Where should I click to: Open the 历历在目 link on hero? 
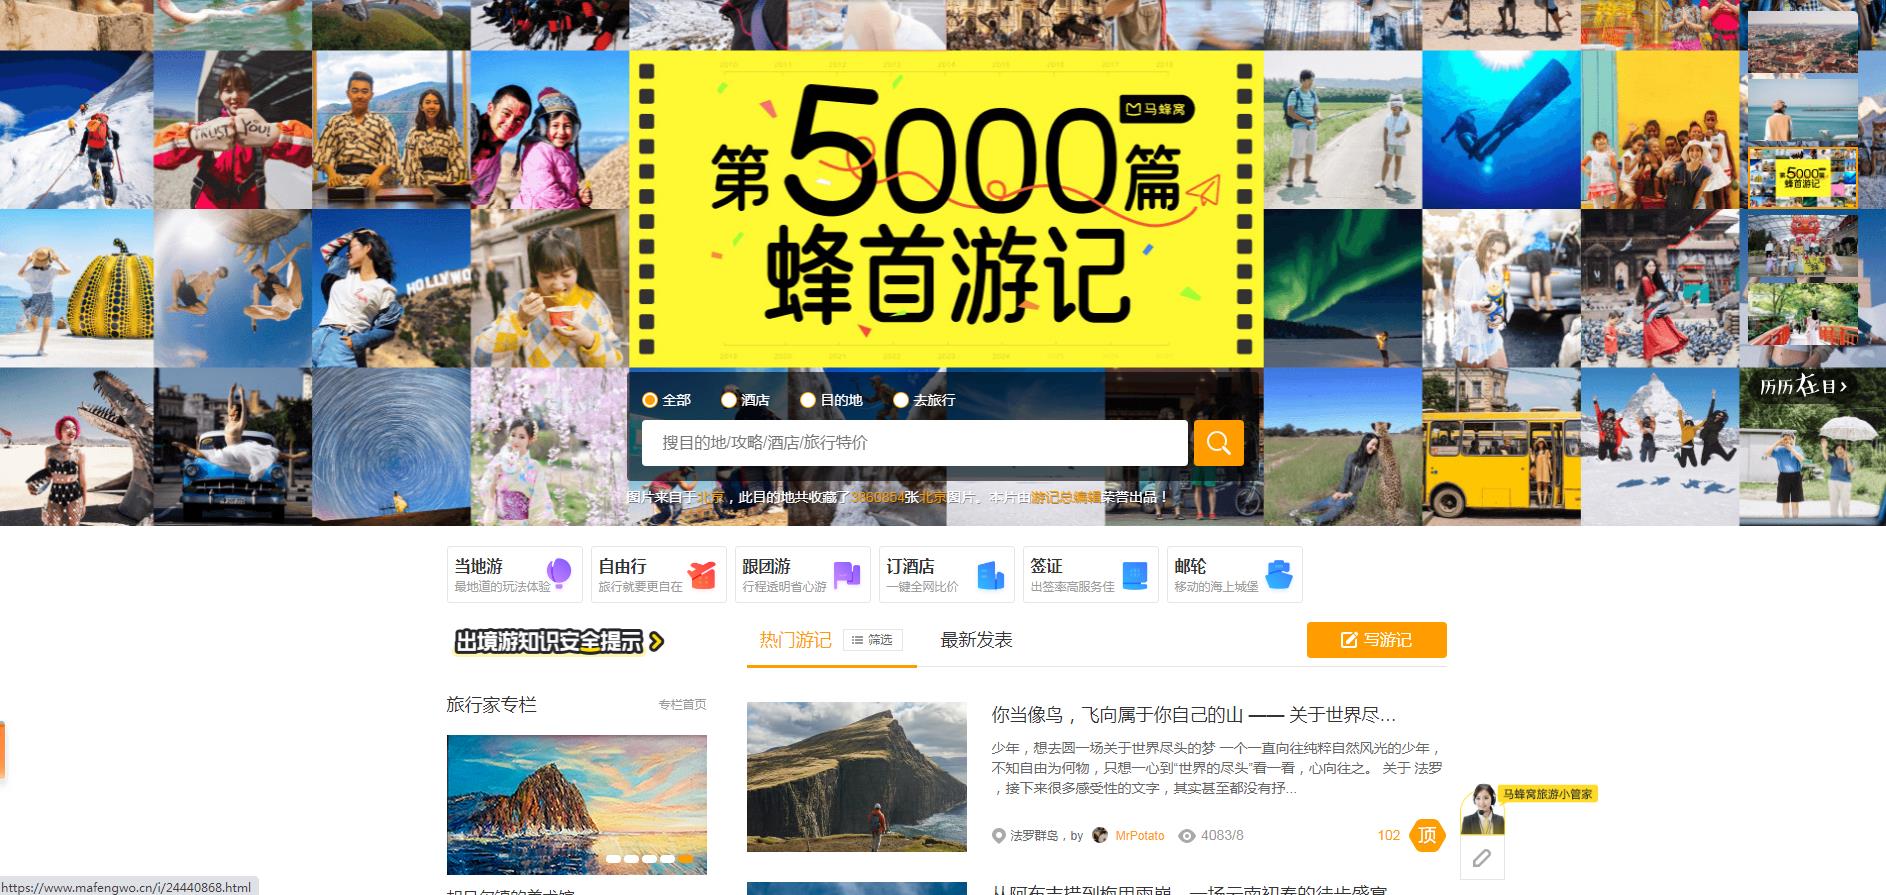click(x=1803, y=385)
